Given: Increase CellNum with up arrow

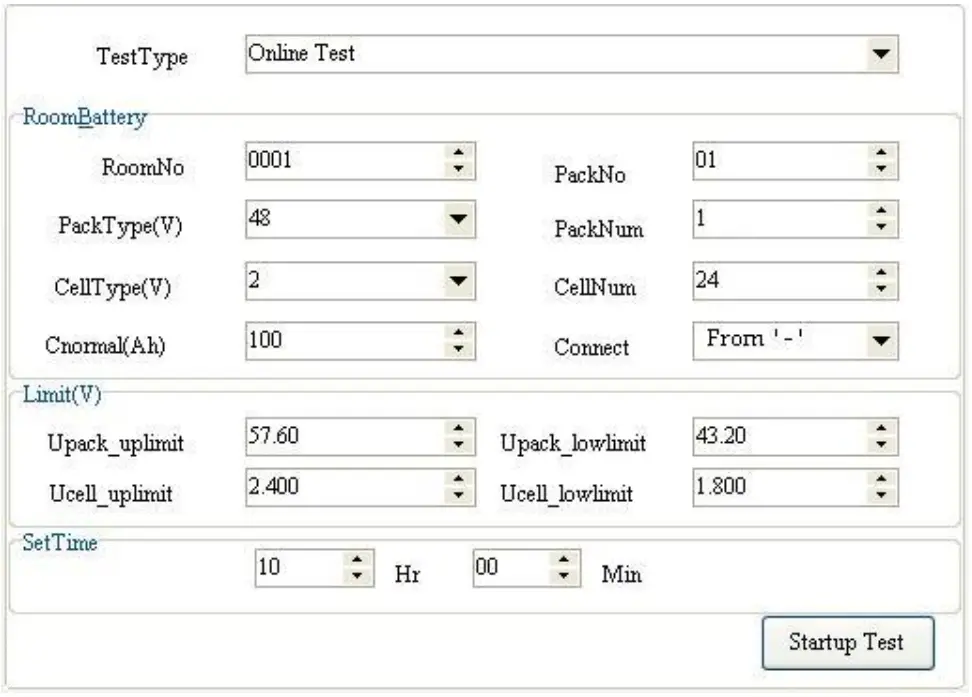Looking at the screenshot, I should [880, 273].
